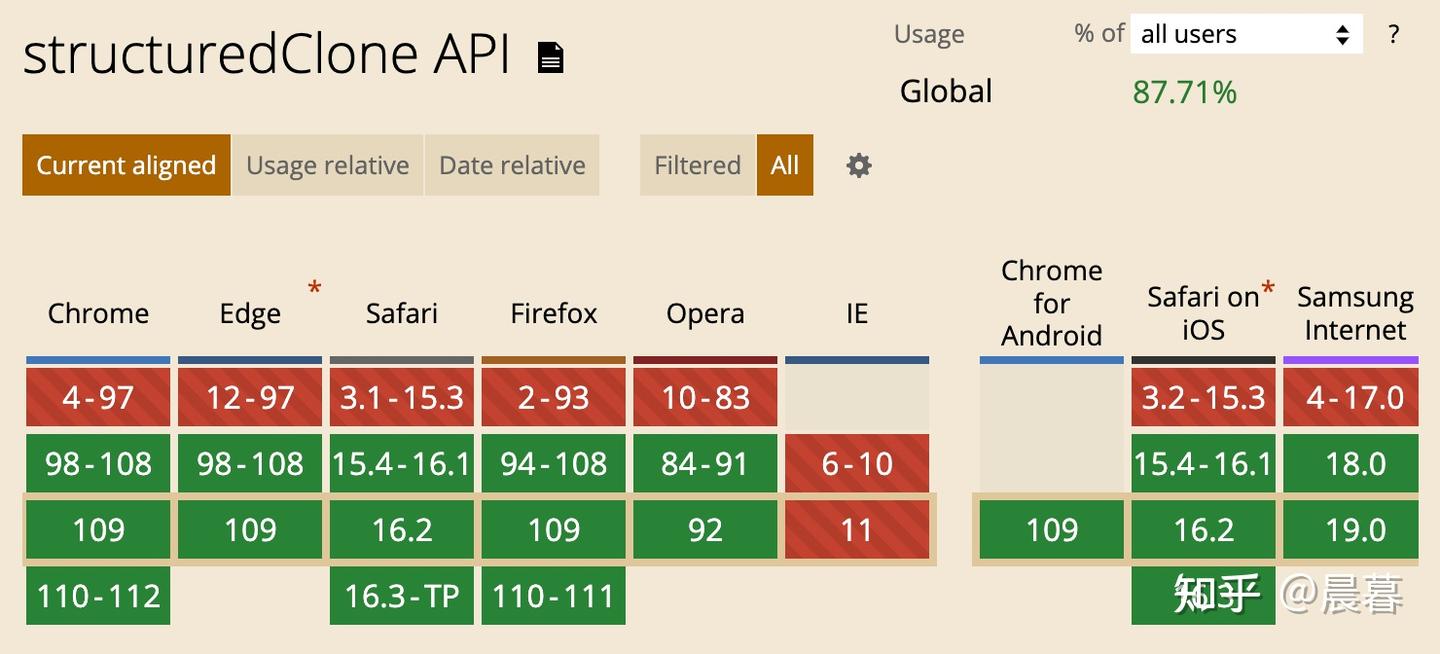Open the 'all users' usage dropdown
The image size is (1440, 654).
1246,34
